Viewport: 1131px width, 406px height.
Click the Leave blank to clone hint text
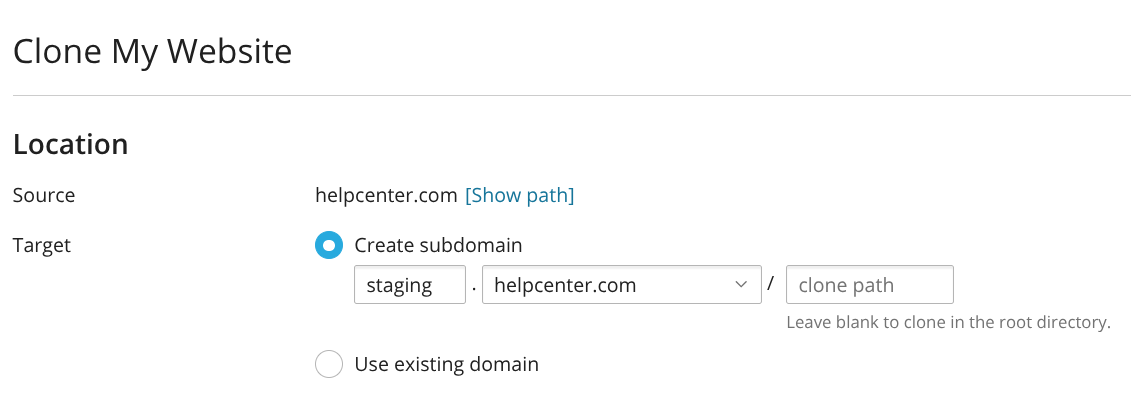(x=948, y=322)
